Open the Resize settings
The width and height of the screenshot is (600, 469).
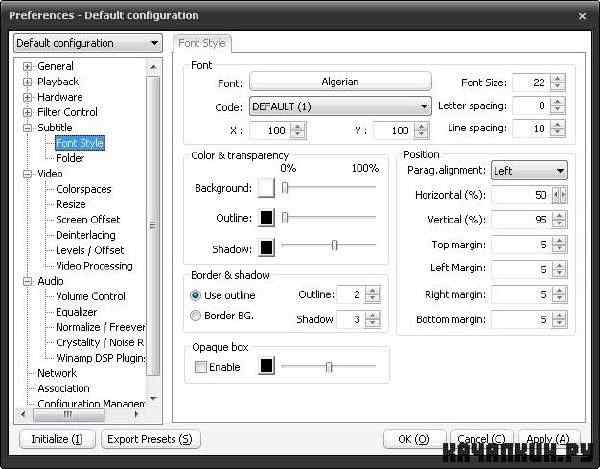click(71, 204)
